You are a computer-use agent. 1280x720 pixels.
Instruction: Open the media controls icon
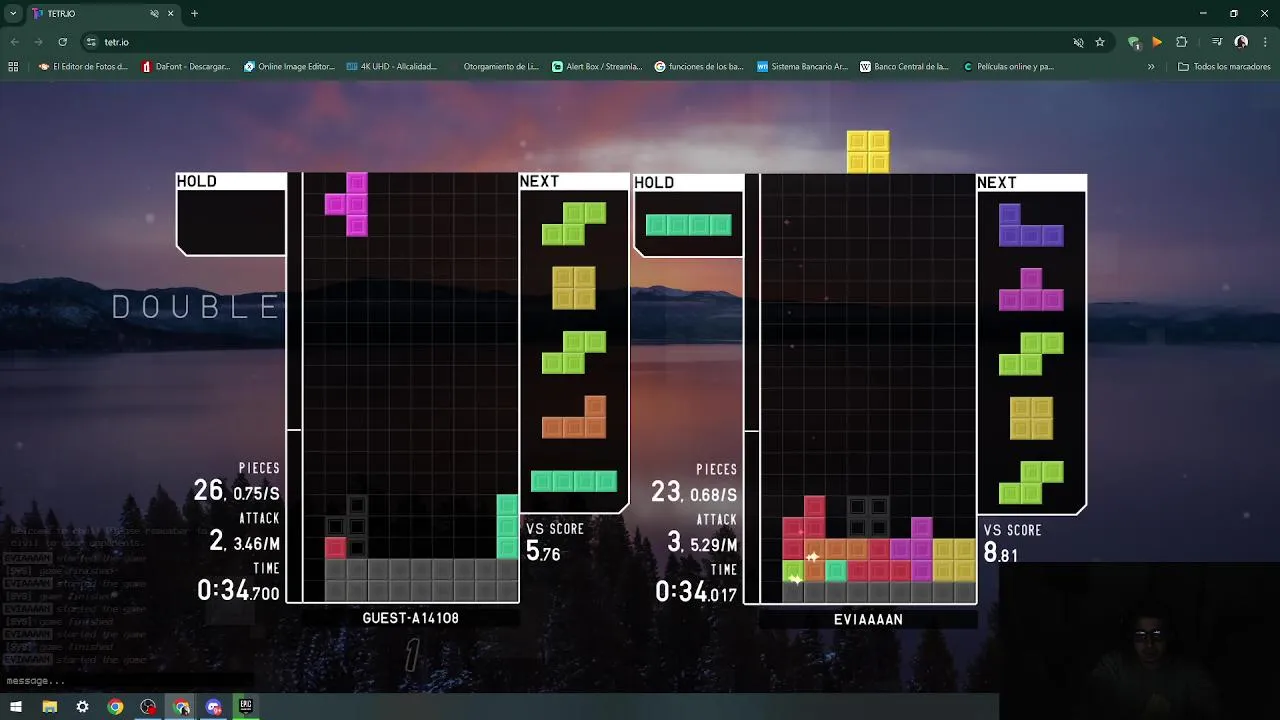pos(1217,42)
